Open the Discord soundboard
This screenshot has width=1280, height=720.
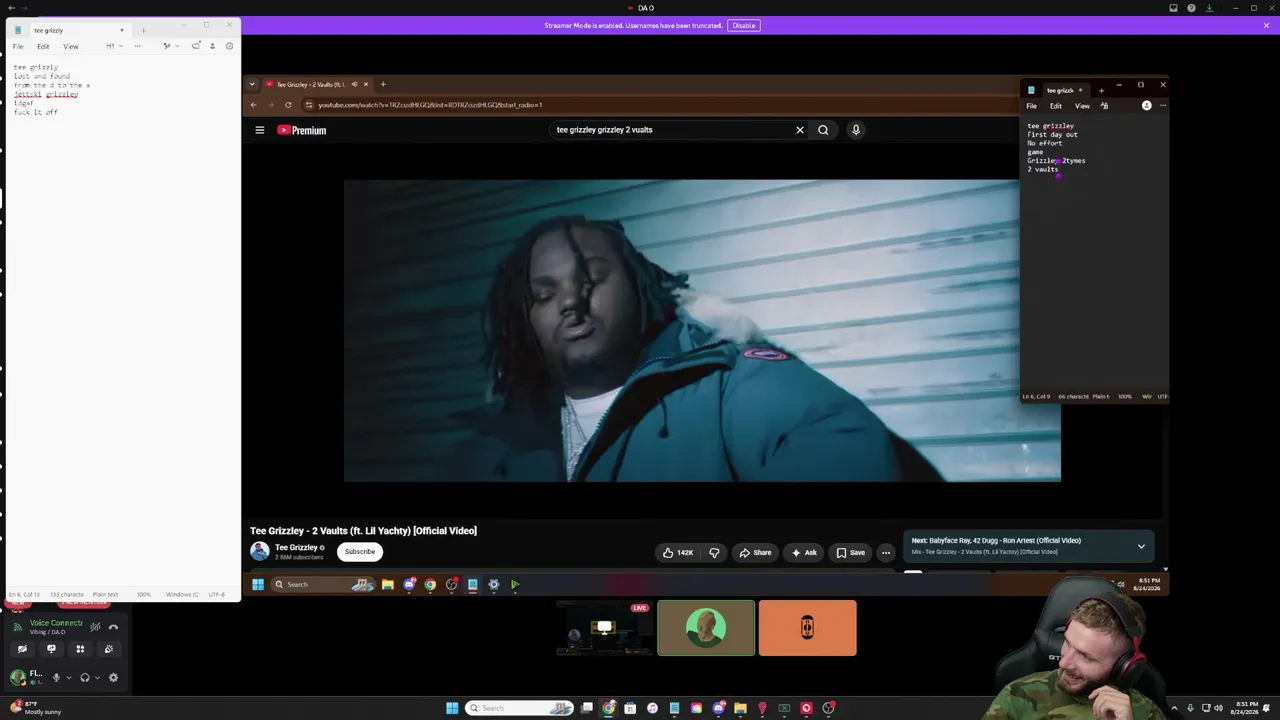tap(109, 649)
